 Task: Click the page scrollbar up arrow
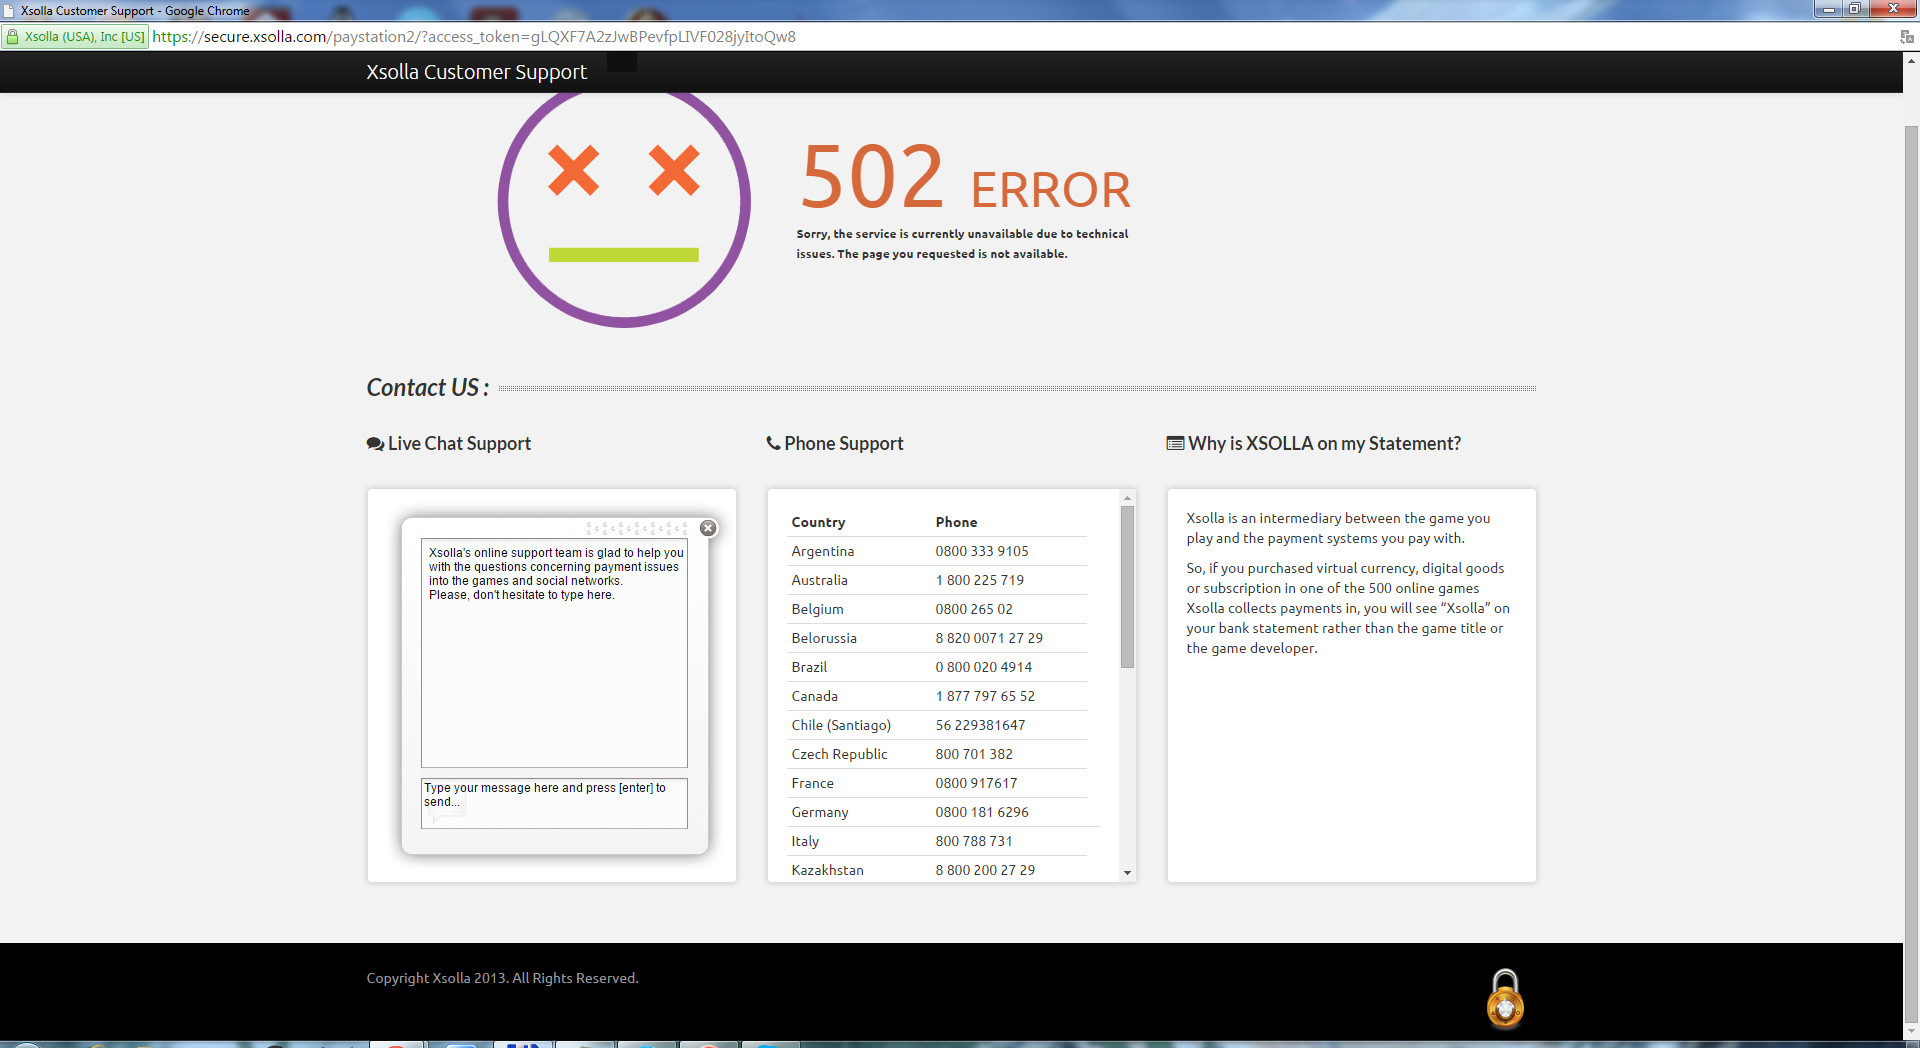[1911, 61]
